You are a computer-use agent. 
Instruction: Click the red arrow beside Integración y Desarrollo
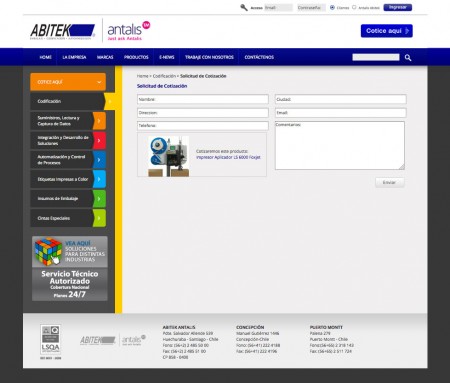click(x=99, y=140)
